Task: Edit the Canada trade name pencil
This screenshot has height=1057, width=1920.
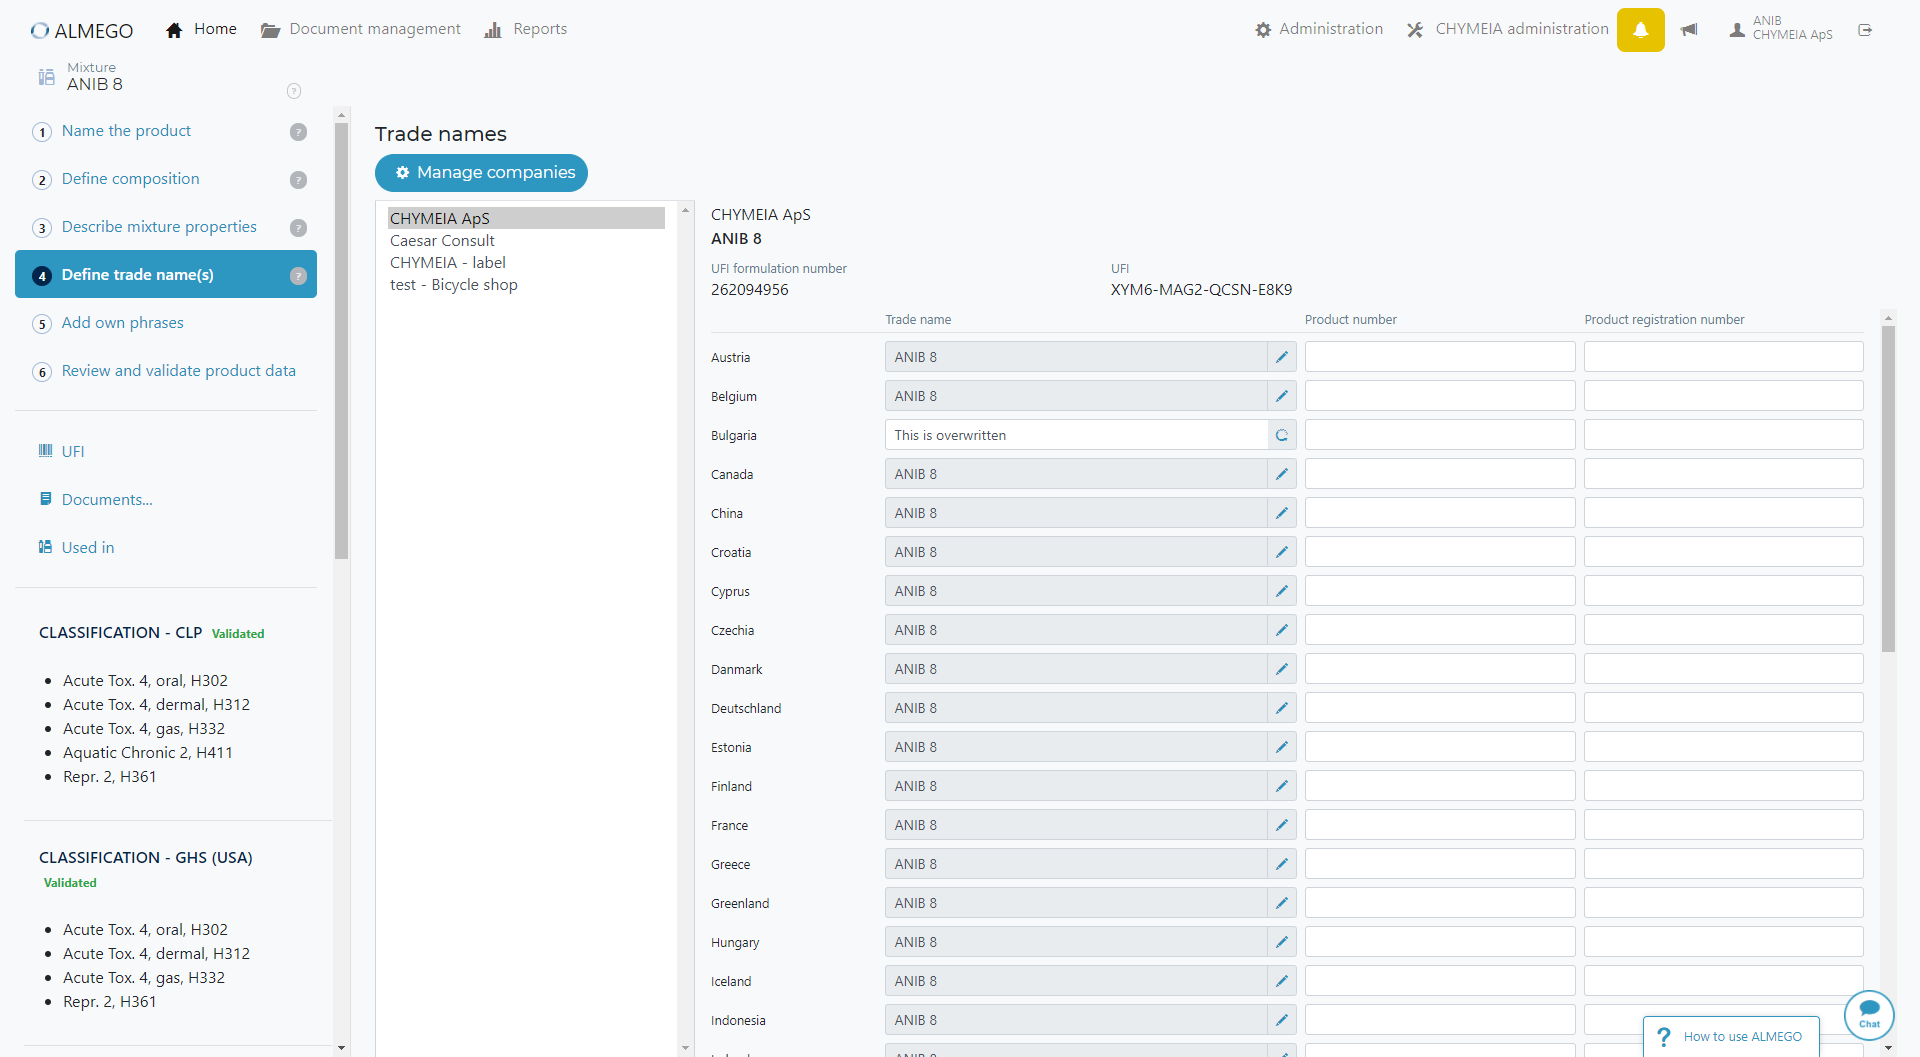Action: pyautogui.click(x=1282, y=474)
